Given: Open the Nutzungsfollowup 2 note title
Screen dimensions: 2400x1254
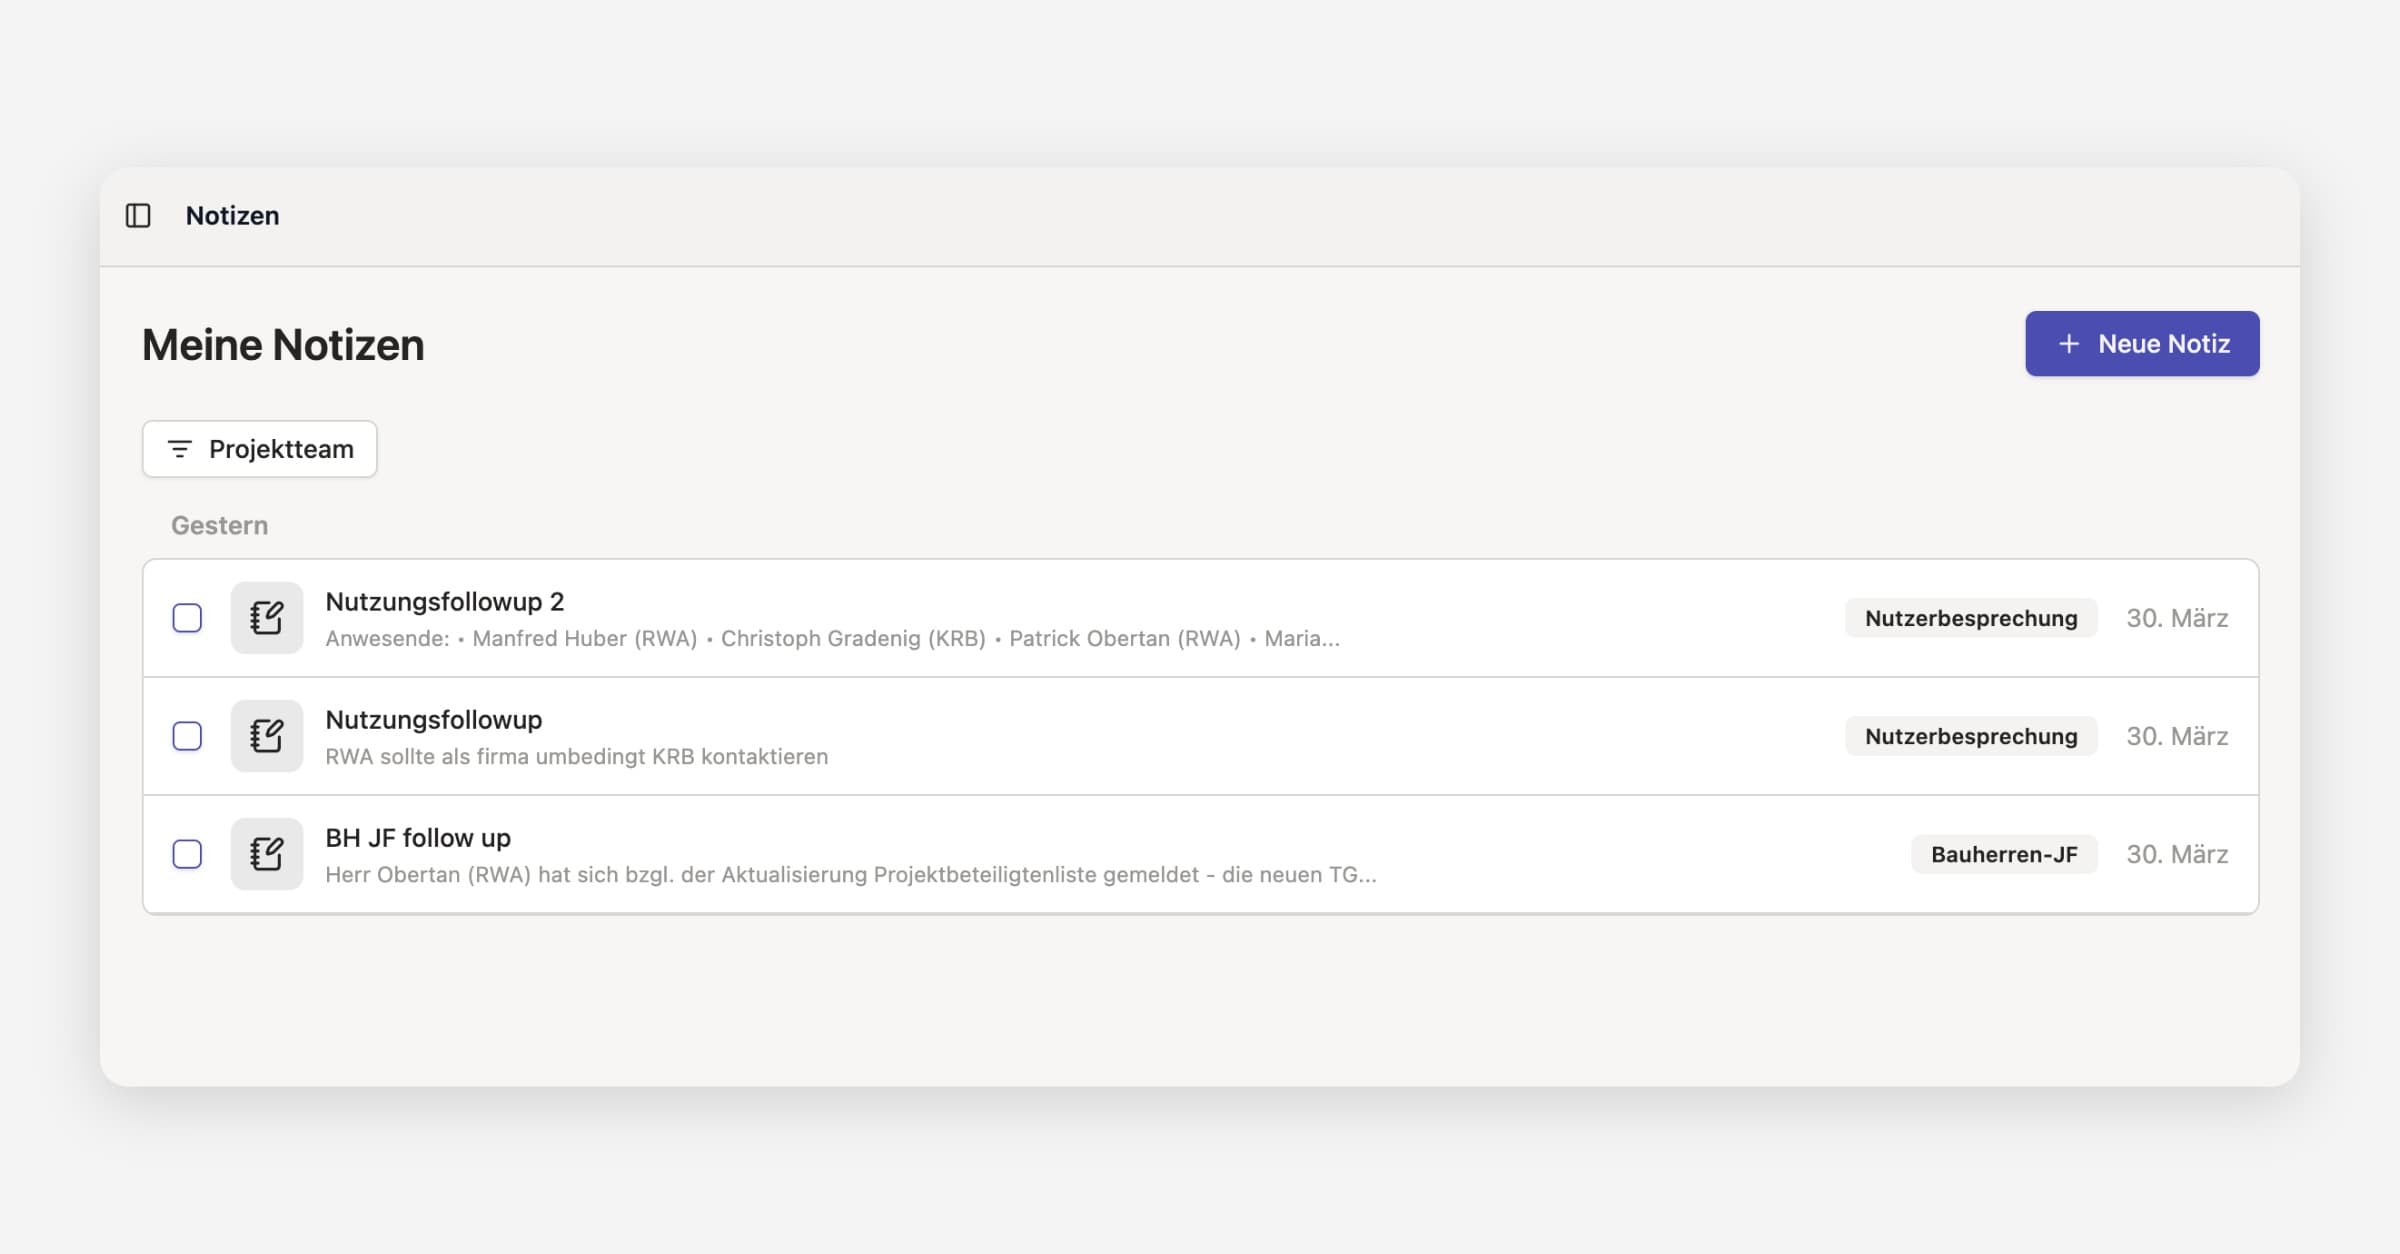Looking at the screenshot, I should pyautogui.click(x=445, y=602).
